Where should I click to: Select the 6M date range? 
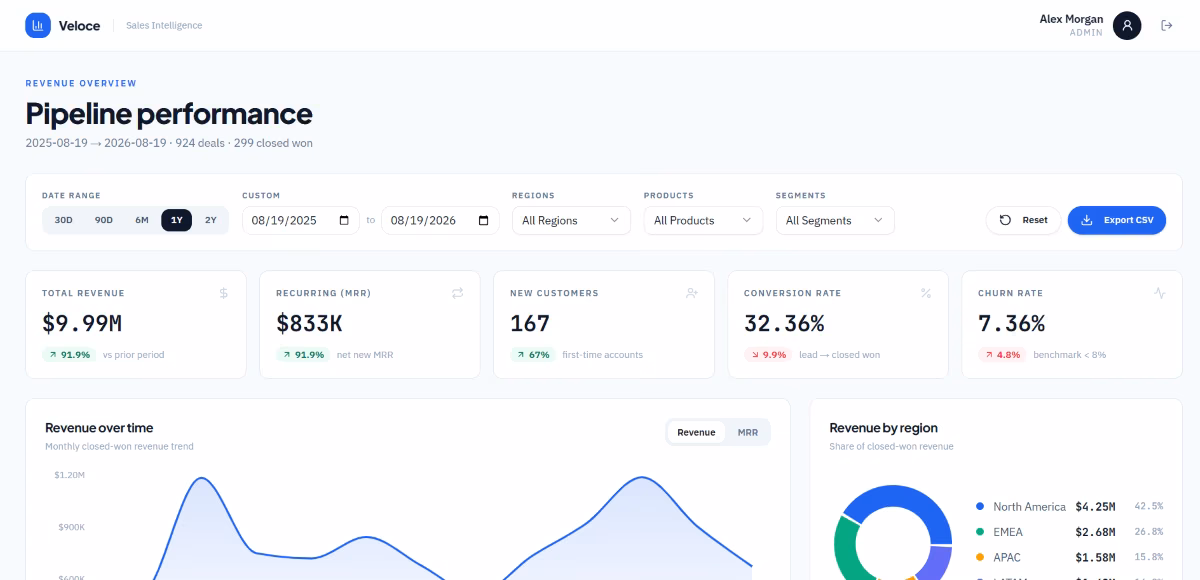pos(142,220)
